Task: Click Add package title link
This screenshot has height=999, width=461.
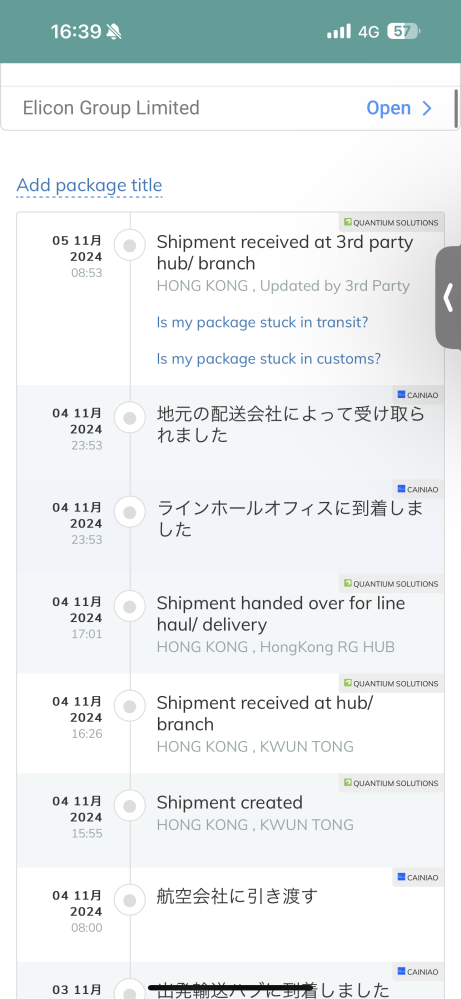Action: point(89,185)
